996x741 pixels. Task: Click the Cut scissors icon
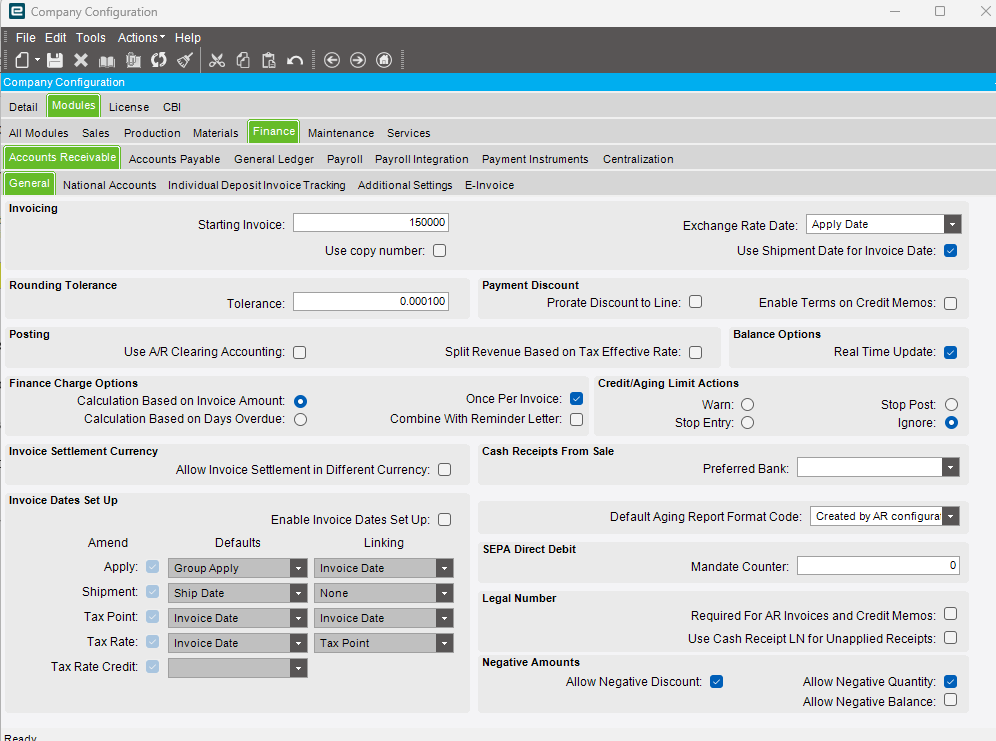(x=217, y=60)
